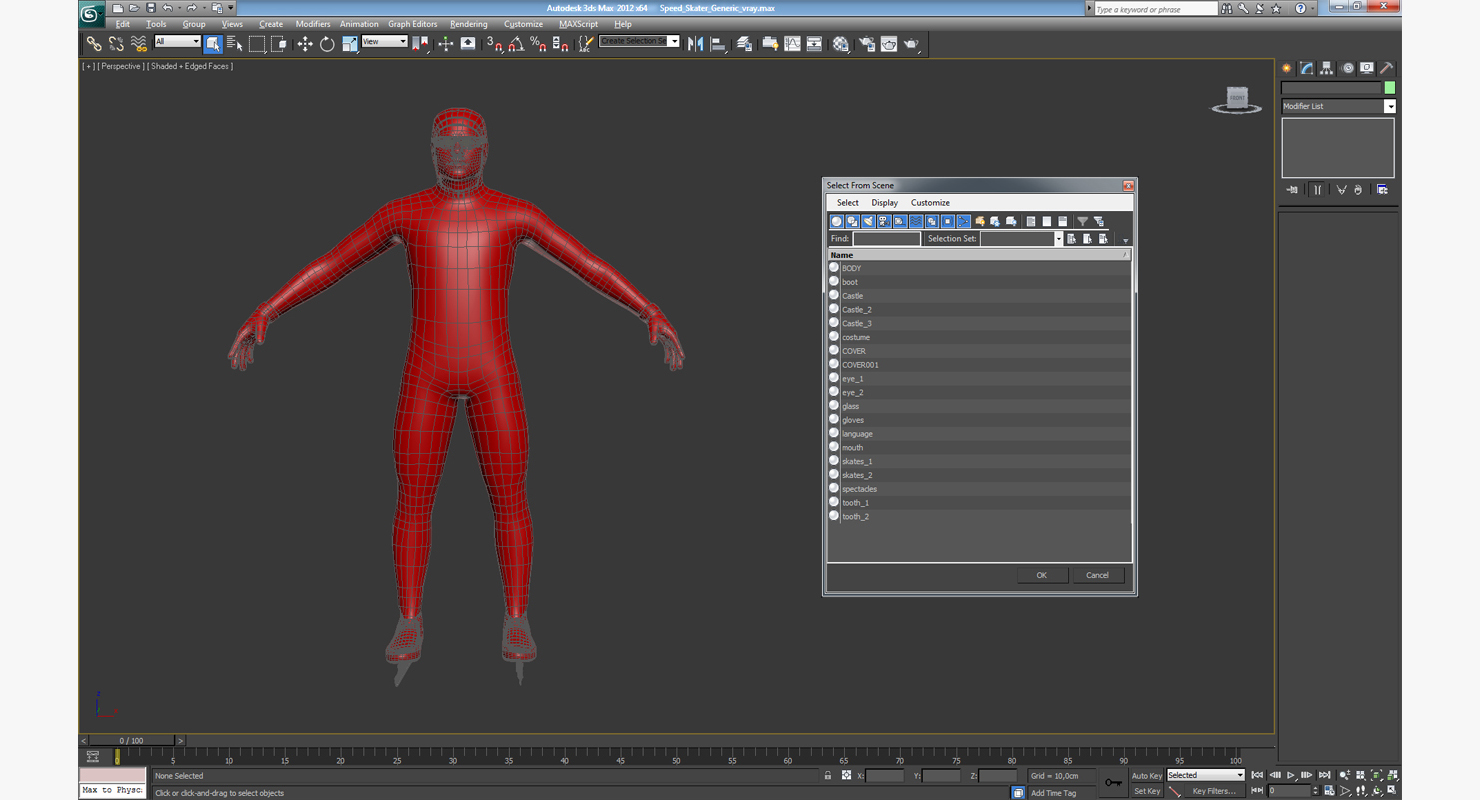Click the Find input field
1480x800 pixels.
coord(886,239)
